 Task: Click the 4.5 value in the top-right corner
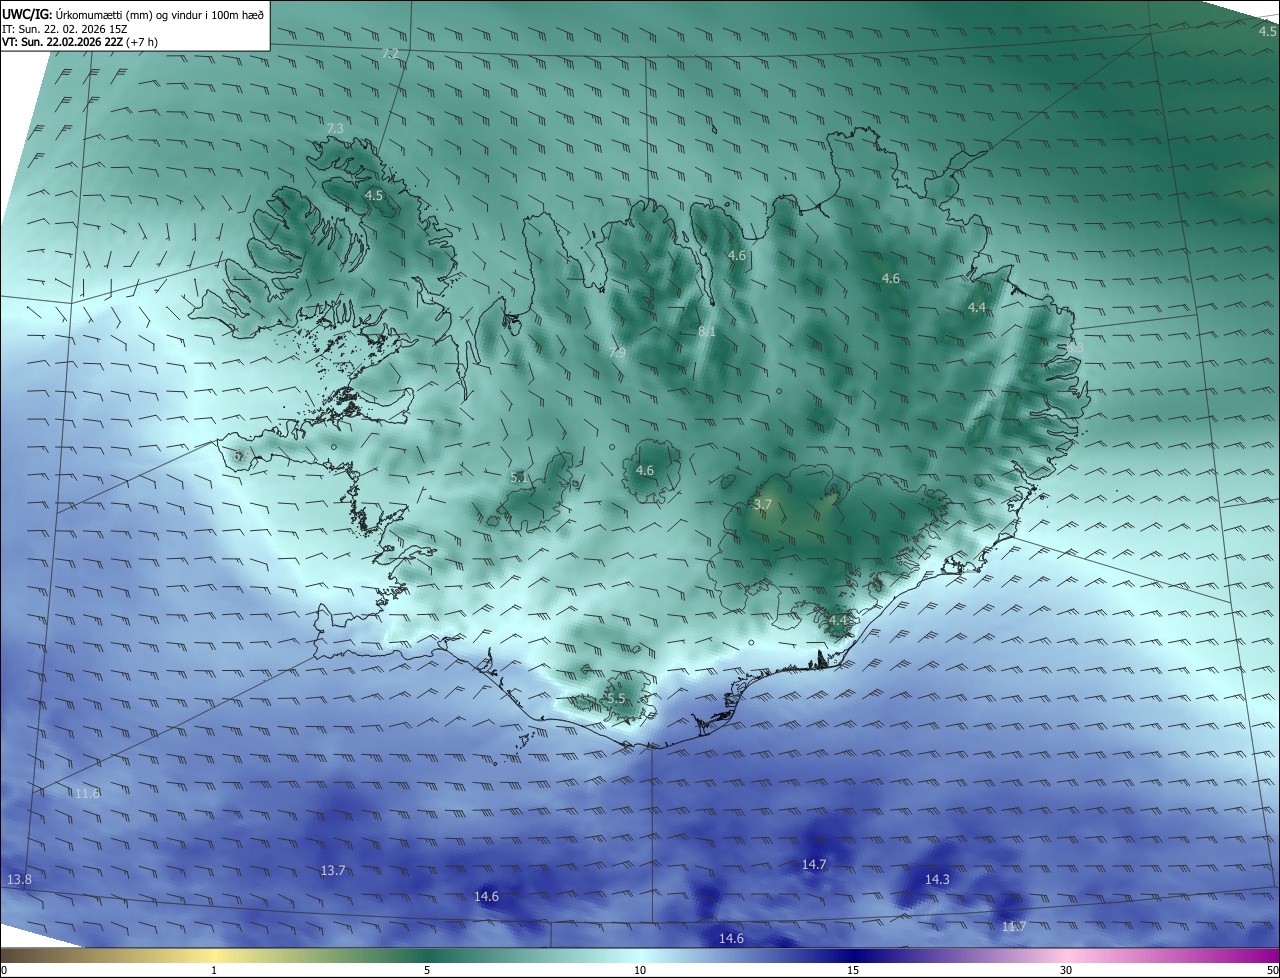pyautogui.click(x=1267, y=32)
